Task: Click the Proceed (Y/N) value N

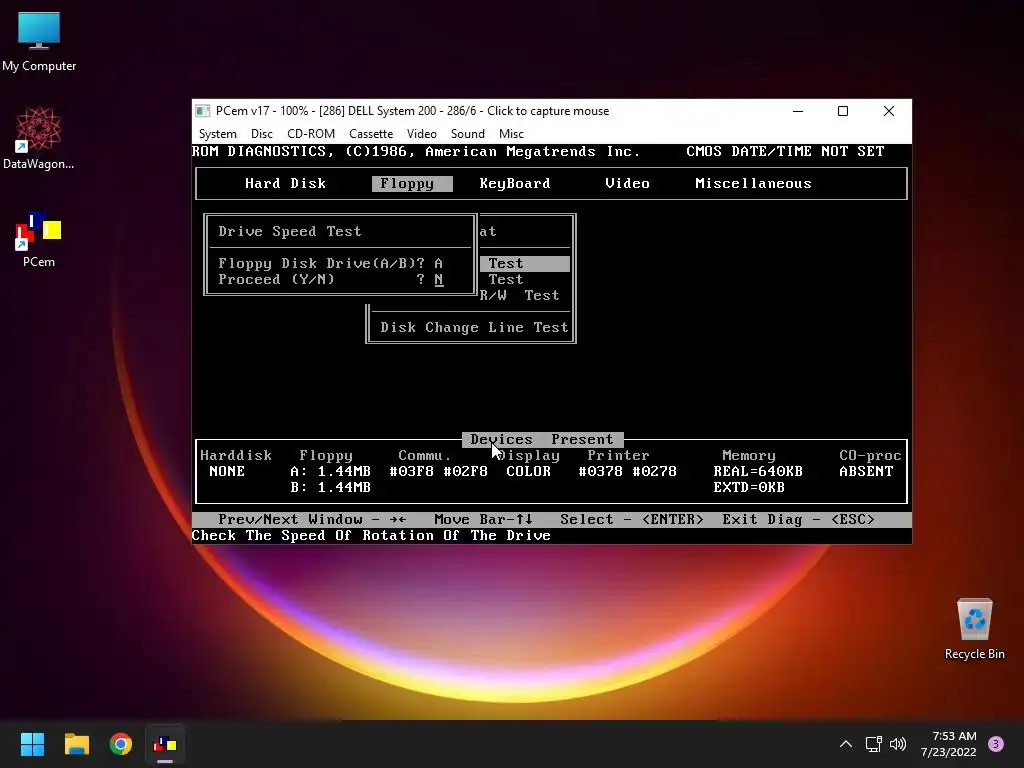Action: click(438, 280)
